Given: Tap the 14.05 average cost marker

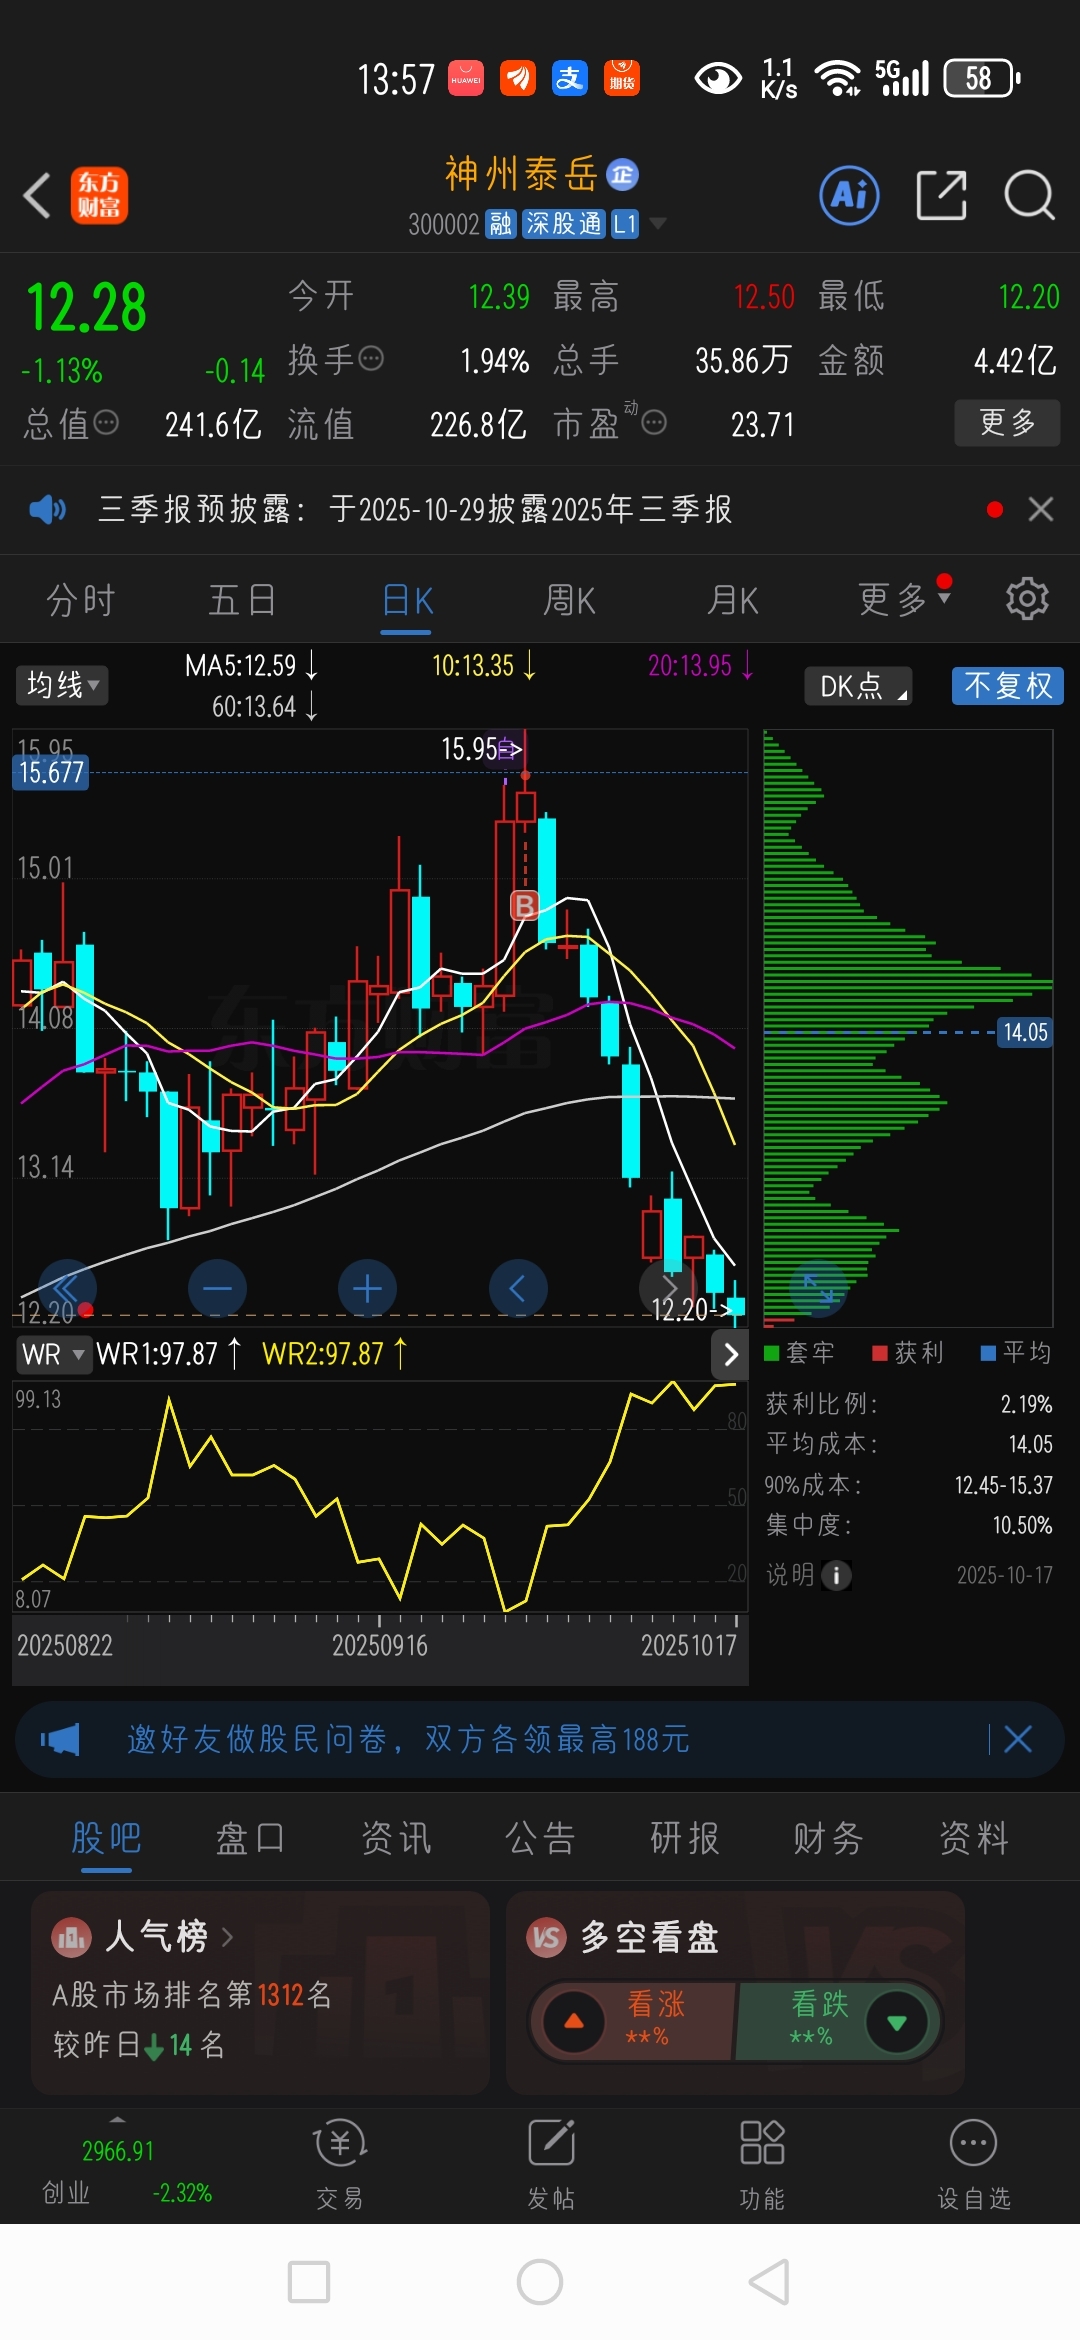Looking at the screenshot, I should tap(1025, 1032).
